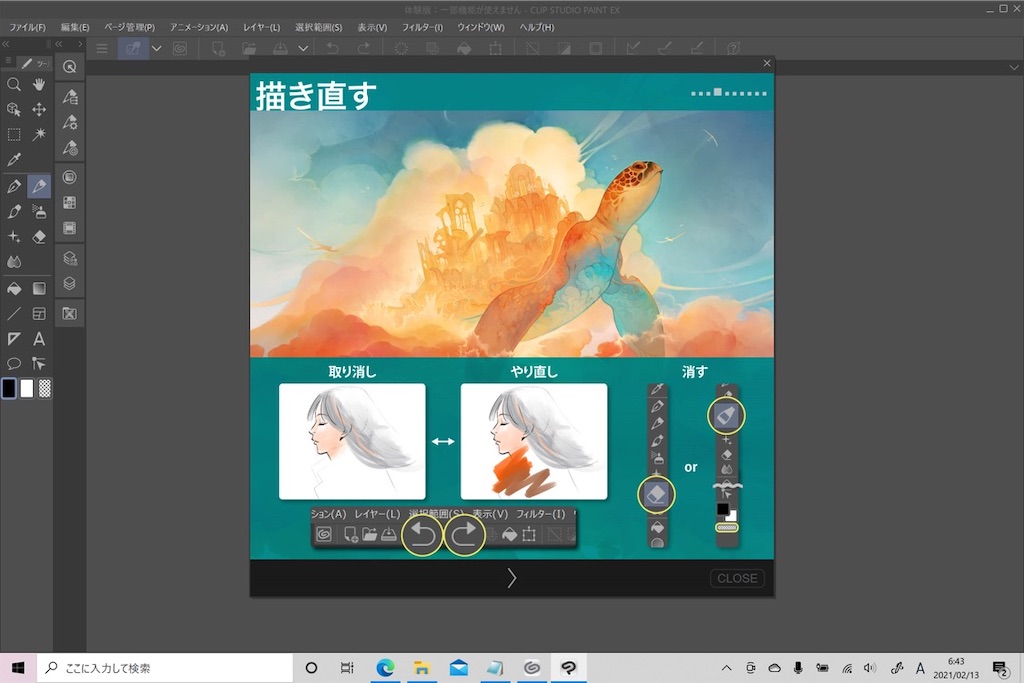Open Microsoft Edge from the taskbar
The height and width of the screenshot is (683, 1024).
385,668
